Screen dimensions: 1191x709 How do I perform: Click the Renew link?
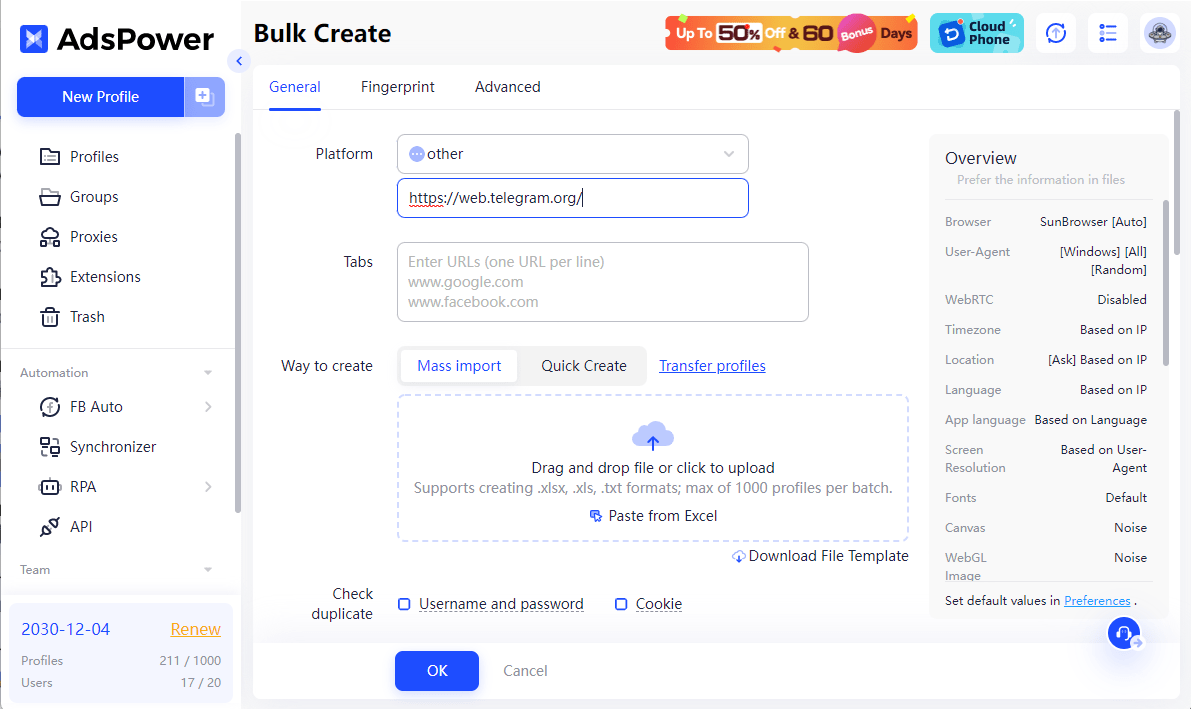click(195, 629)
